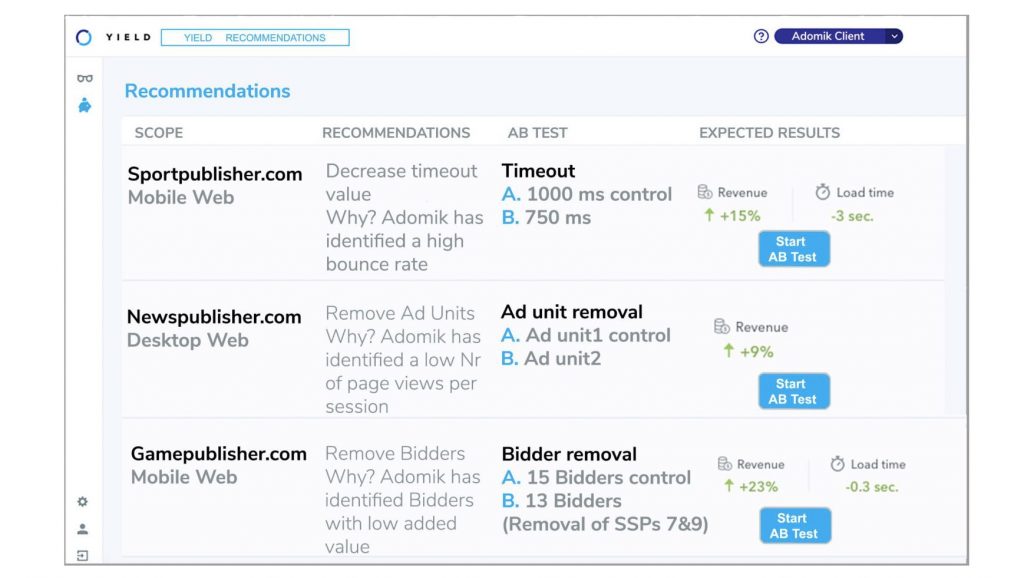Viewport: 1024px width, 578px height.
Task: Open the piggy bank yield section
Action: 85,104
